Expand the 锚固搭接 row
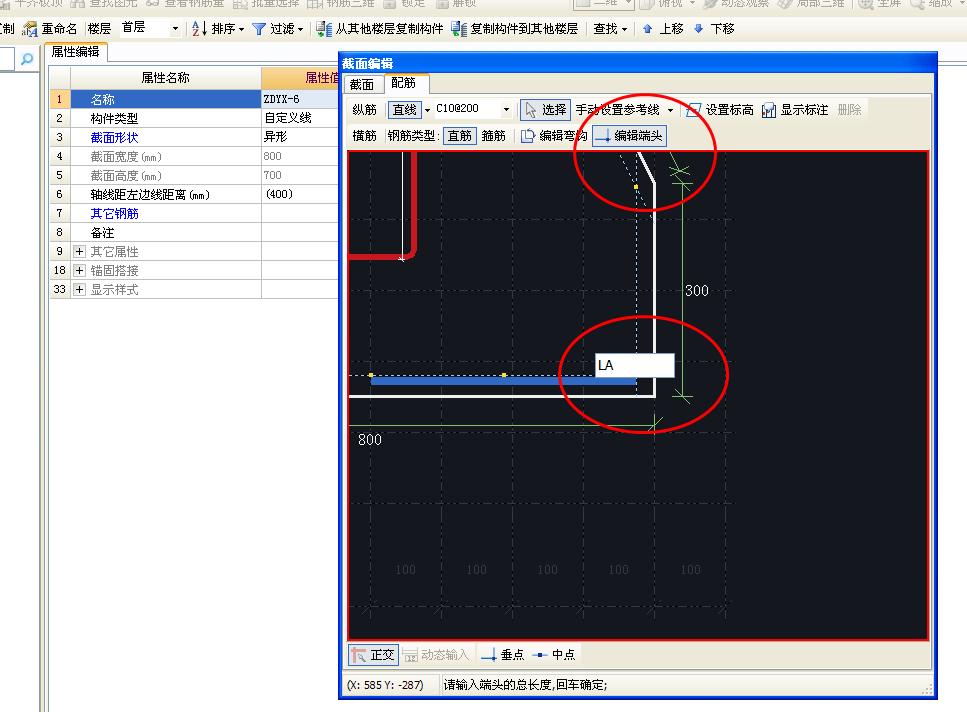This screenshot has width=967, height=712. [x=80, y=270]
